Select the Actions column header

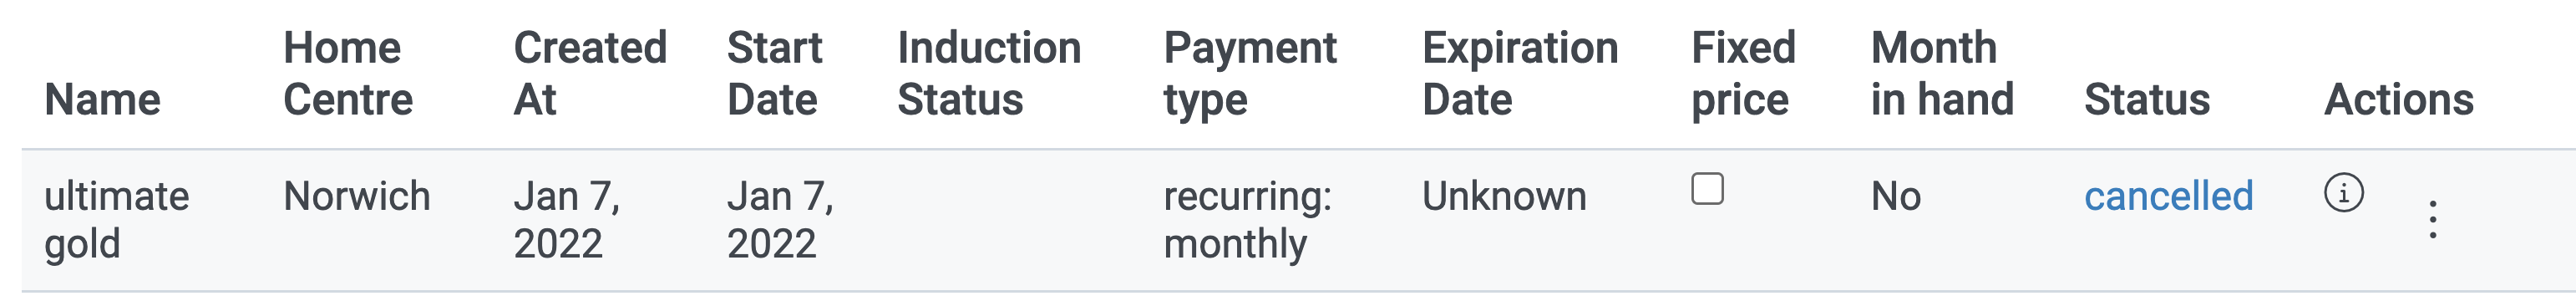pos(2399,100)
